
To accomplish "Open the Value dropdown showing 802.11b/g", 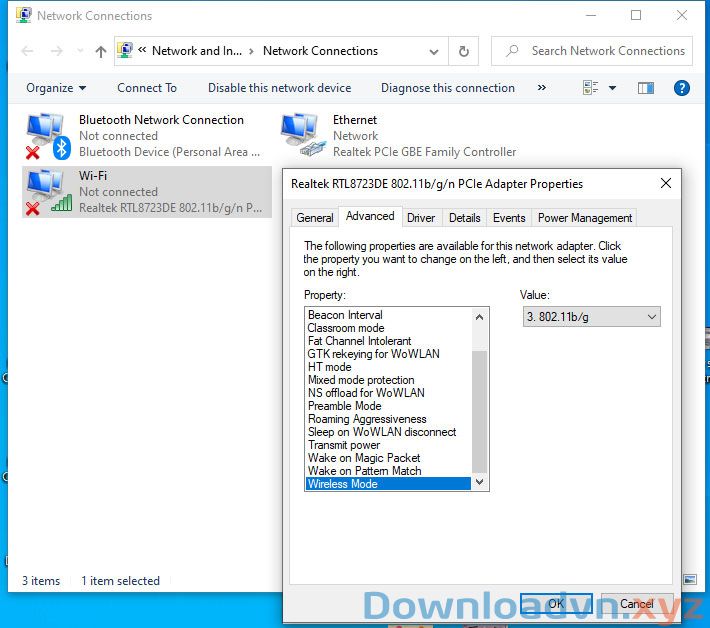I will point(591,317).
